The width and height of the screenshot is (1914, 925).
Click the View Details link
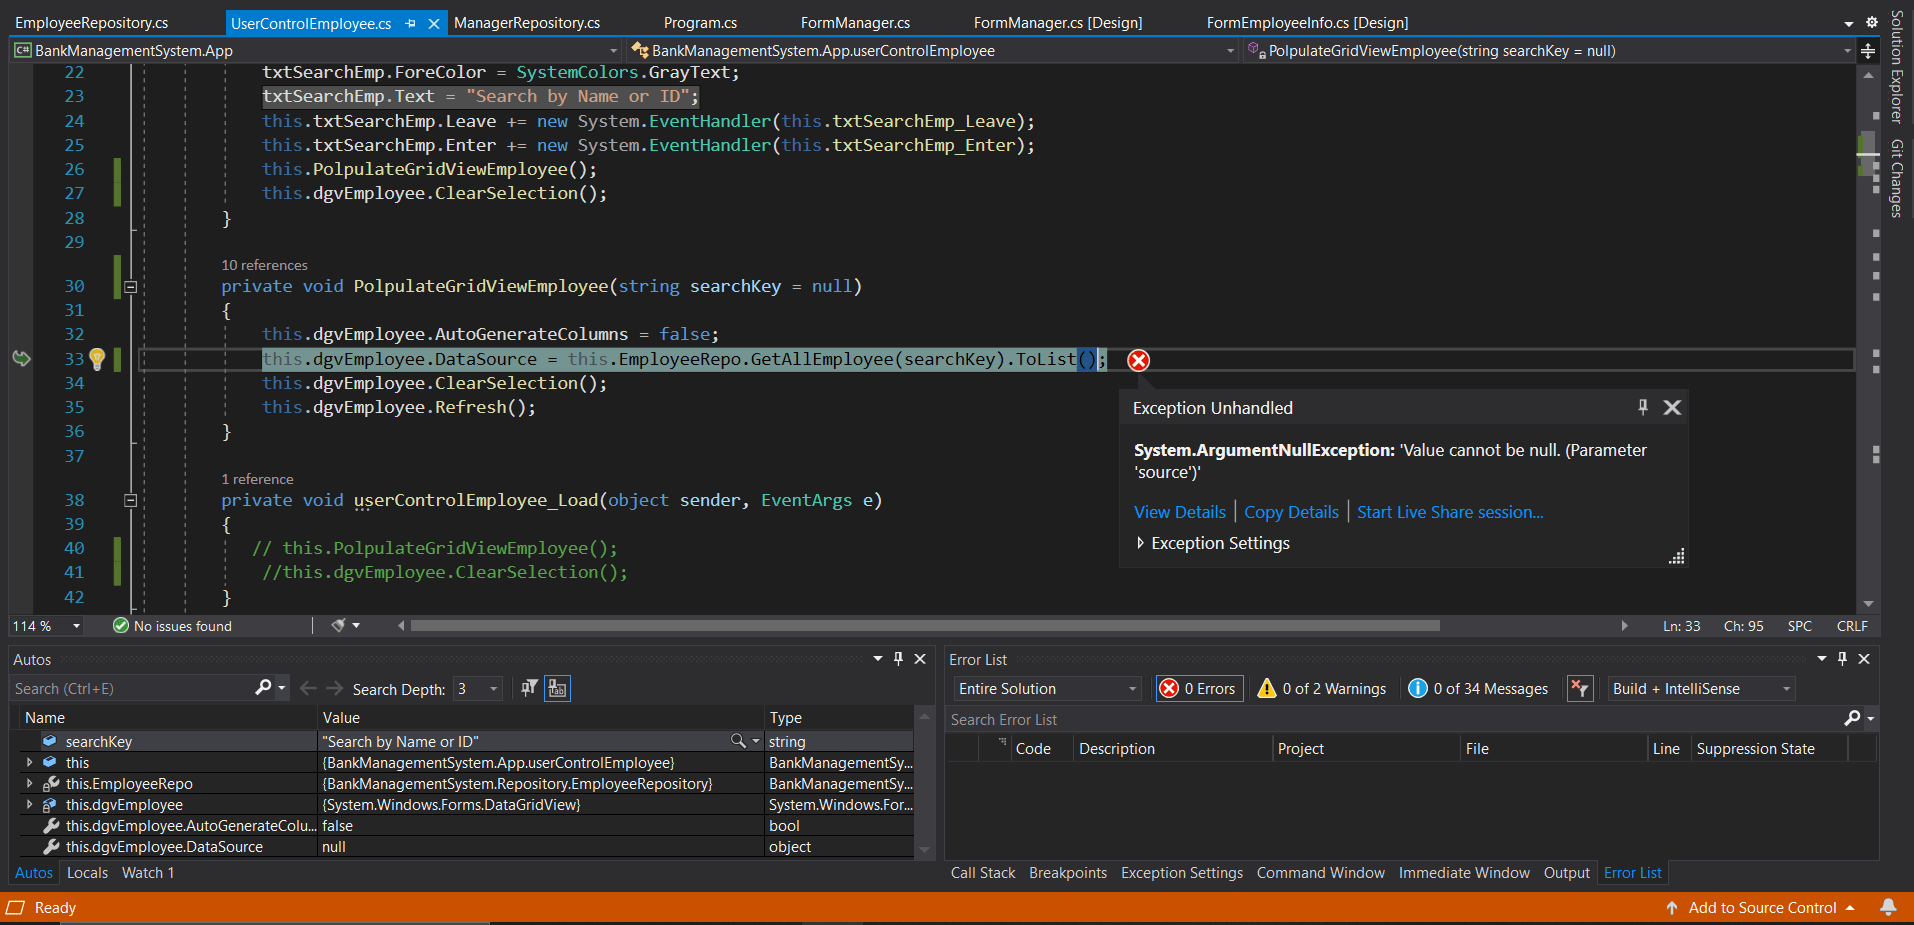click(x=1179, y=512)
